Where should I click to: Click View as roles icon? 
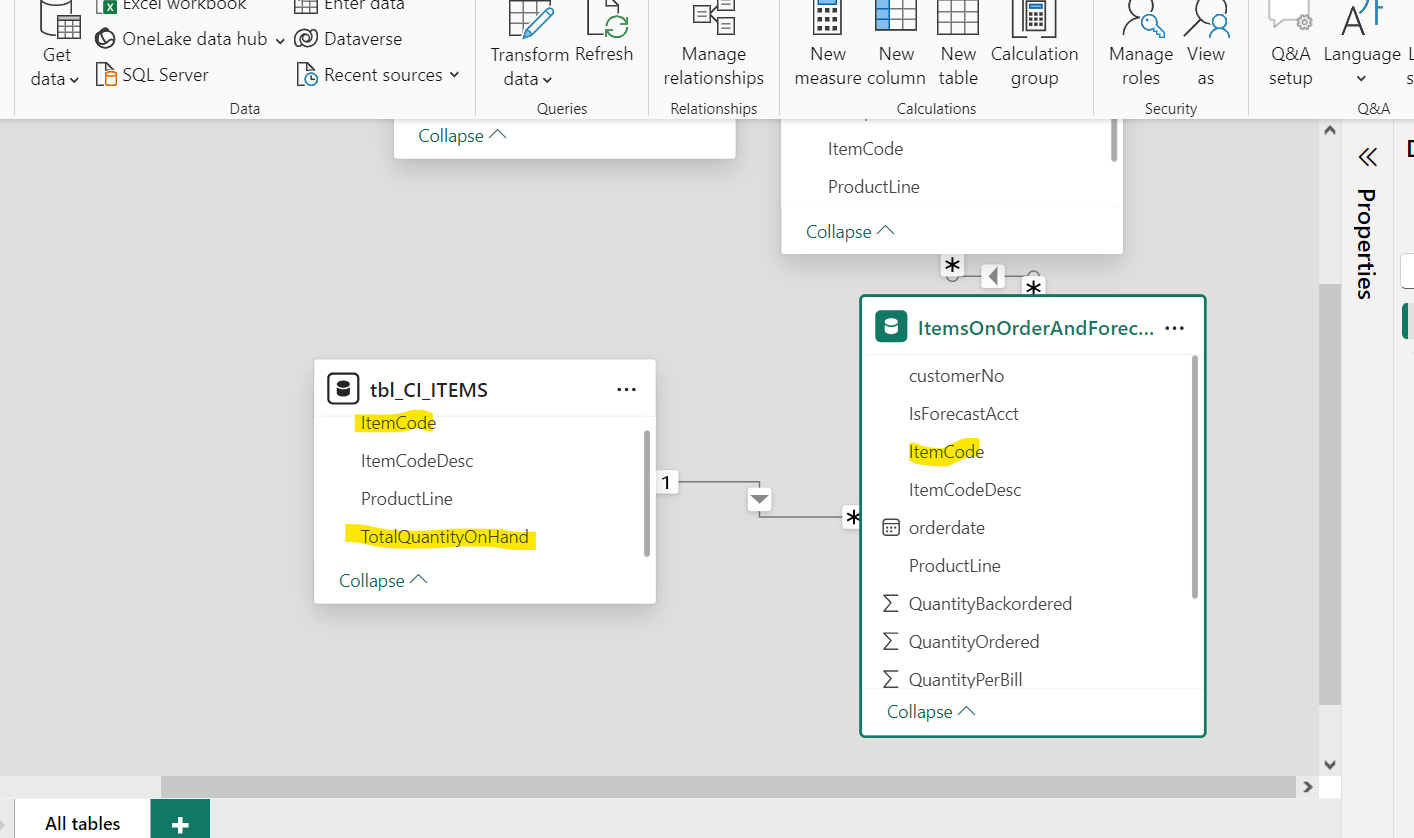tap(1205, 20)
